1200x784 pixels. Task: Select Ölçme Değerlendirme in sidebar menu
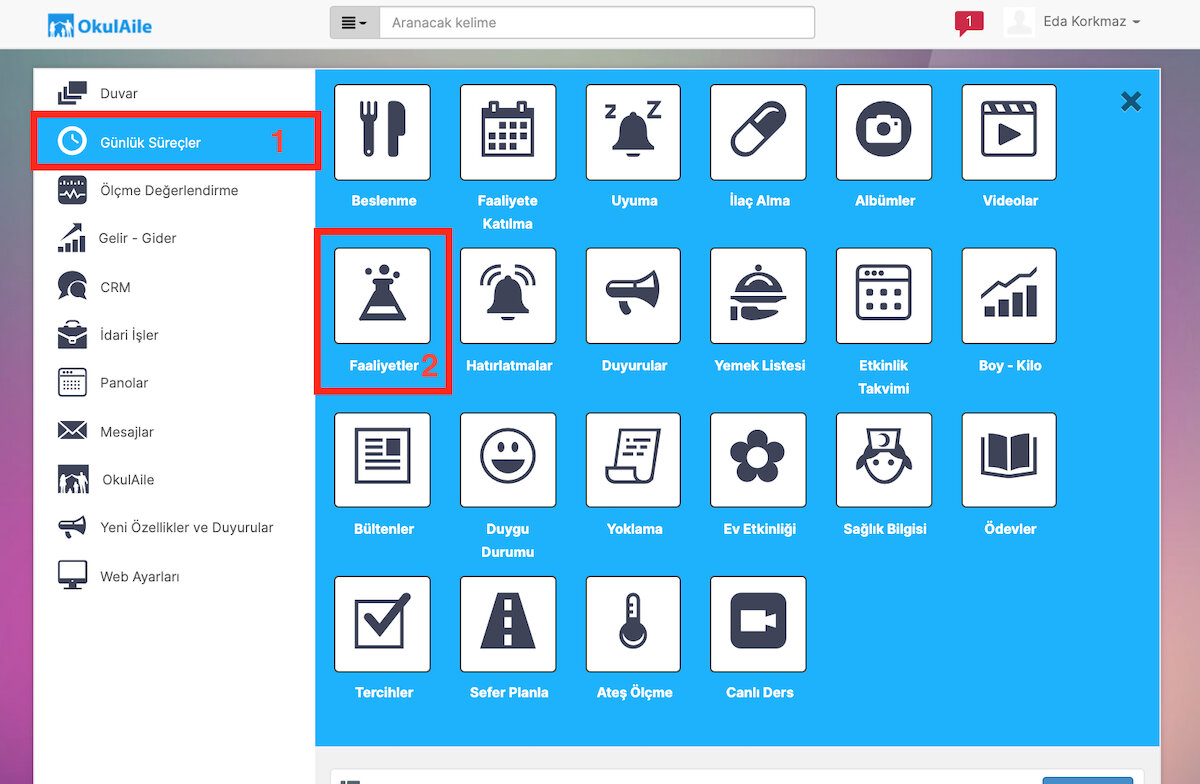pos(169,190)
